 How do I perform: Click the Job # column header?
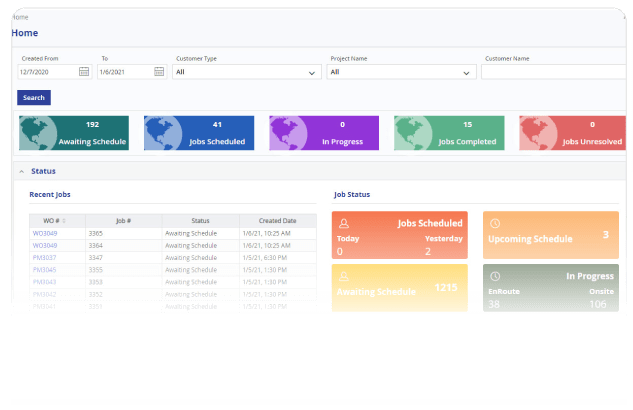[124, 221]
